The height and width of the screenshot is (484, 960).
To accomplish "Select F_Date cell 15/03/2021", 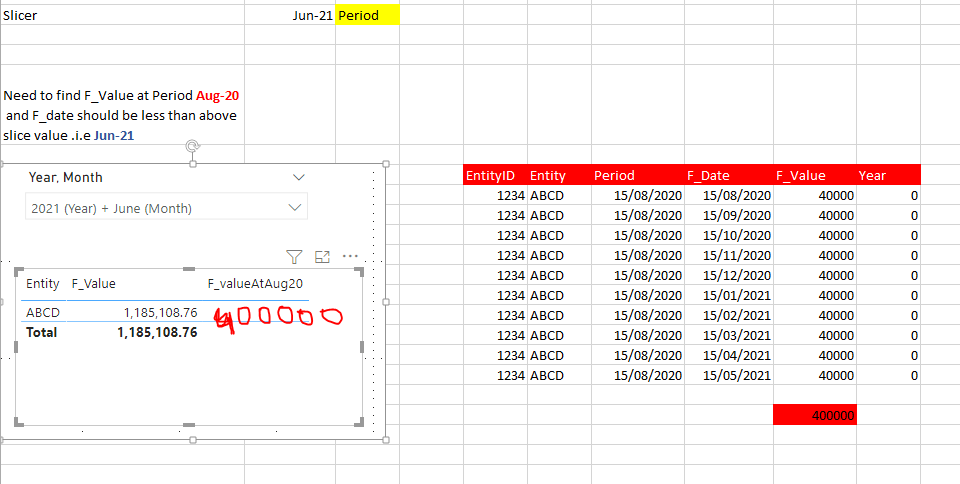I will [729, 335].
